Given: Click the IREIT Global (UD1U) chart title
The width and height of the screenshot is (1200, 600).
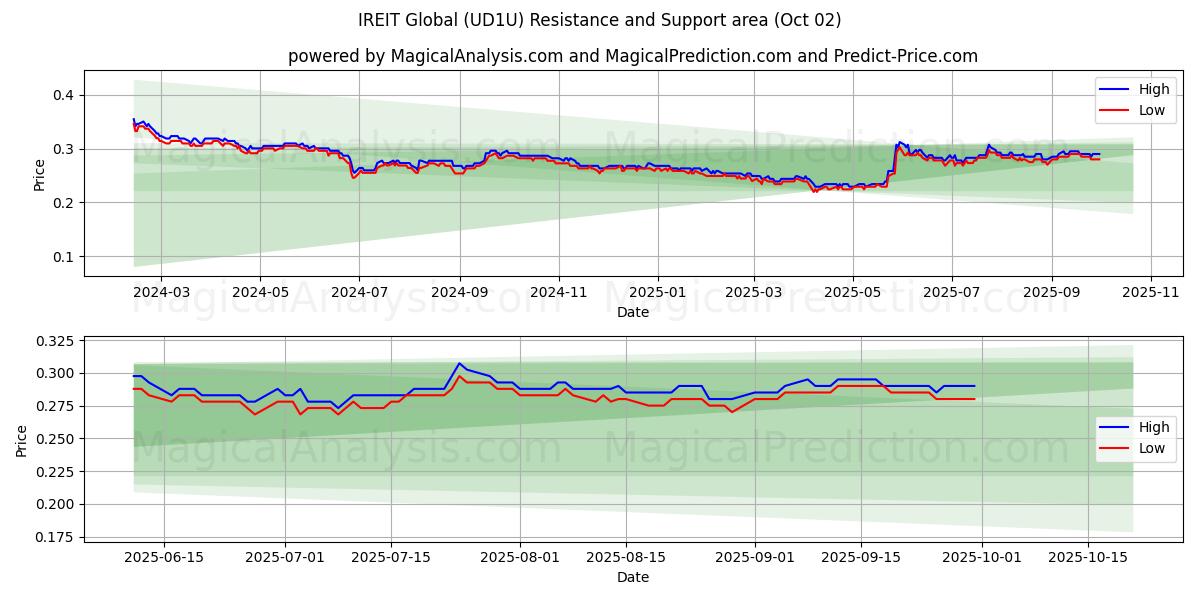Looking at the screenshot, I should [x=600, y=20].
